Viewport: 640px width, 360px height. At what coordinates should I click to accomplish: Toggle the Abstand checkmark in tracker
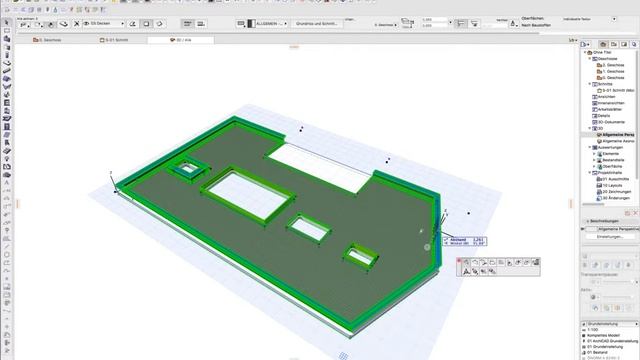[x=446, y=240]
